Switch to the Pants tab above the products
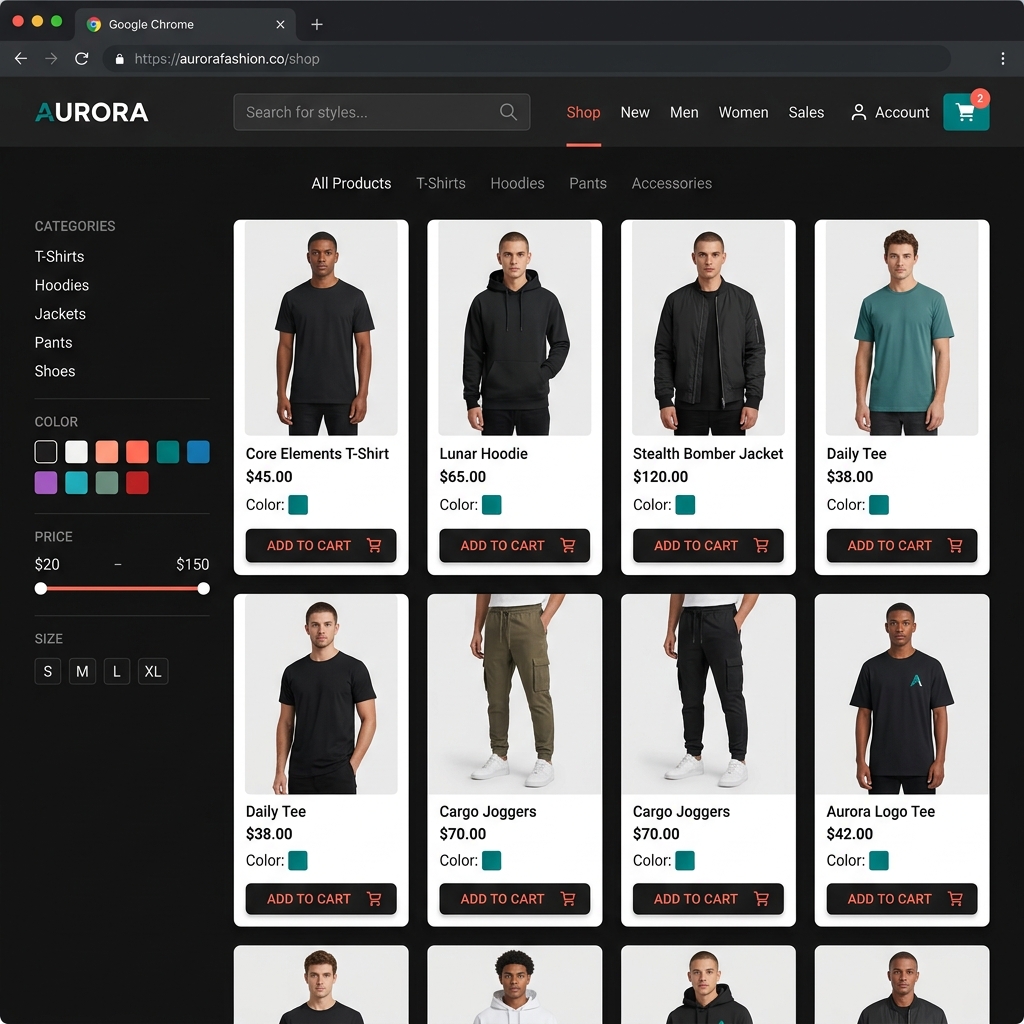The image size is (1024, 1024). pos(588,184)
